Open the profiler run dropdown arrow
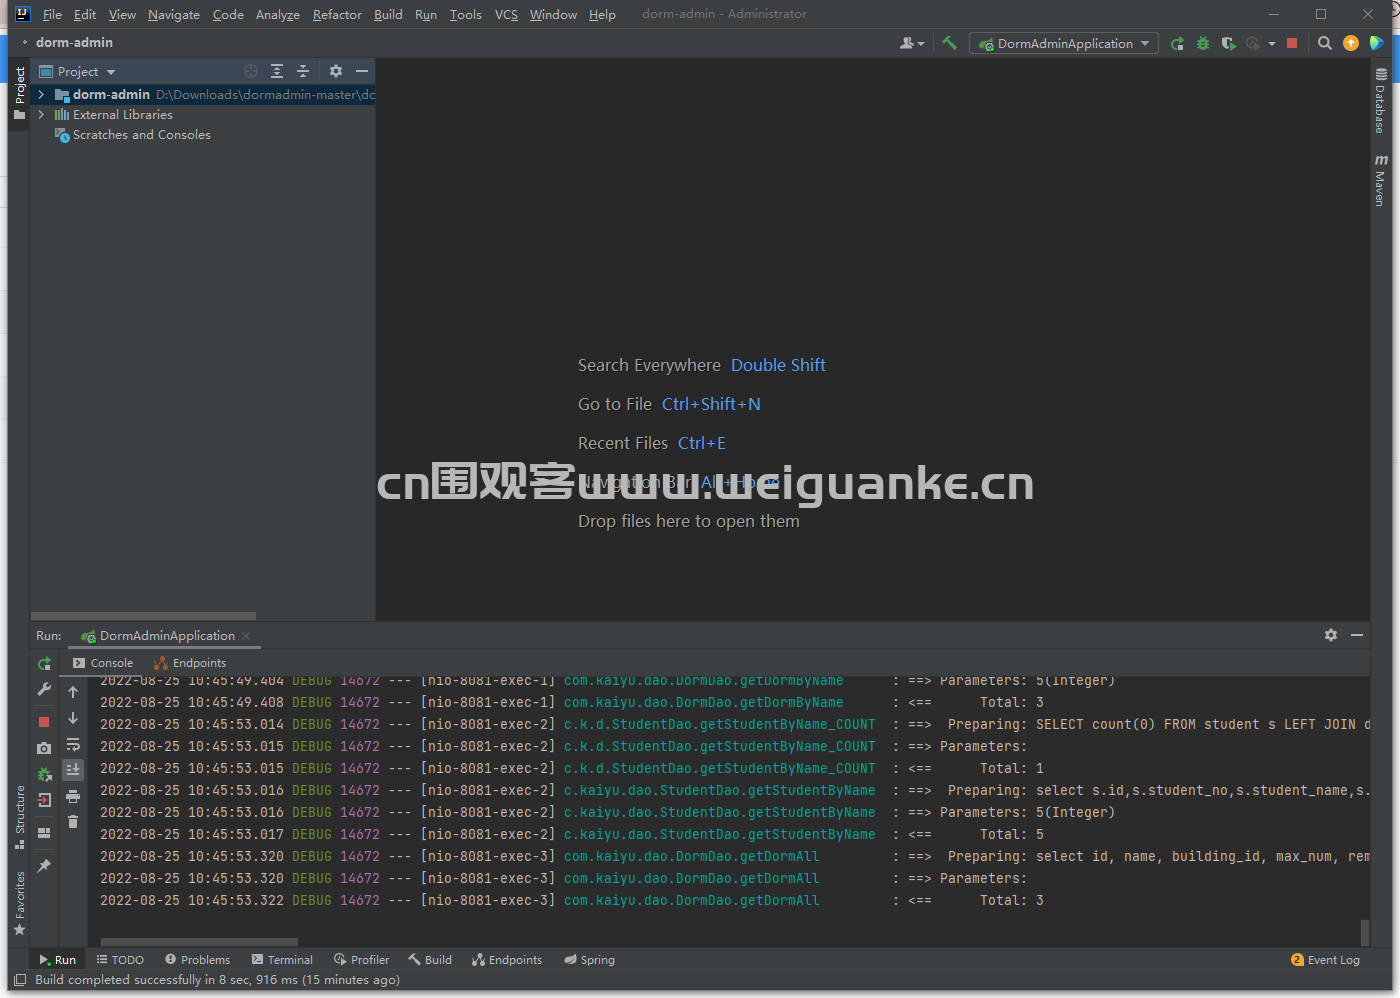 (x=1272, y=44)
